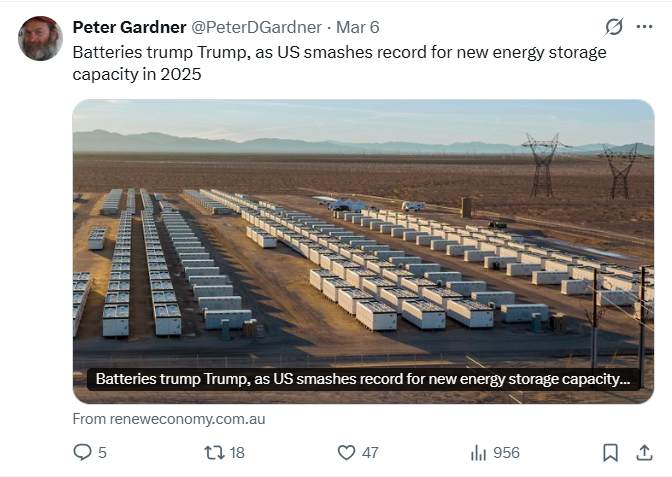
Task: Click the reply count of 5
Action: click(x=102, y=453)
